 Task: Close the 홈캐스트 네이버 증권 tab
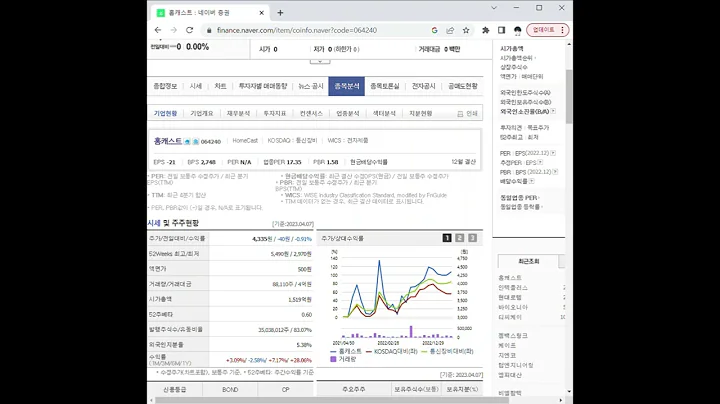[262, 13]
